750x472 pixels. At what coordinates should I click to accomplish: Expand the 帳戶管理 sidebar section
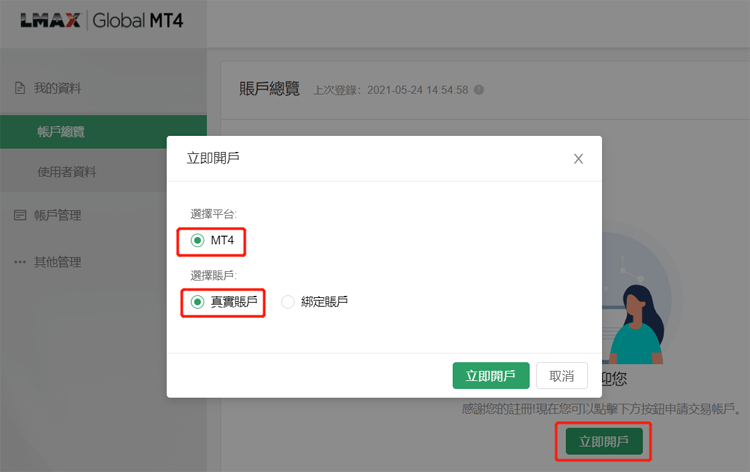(x=58, y=215)
